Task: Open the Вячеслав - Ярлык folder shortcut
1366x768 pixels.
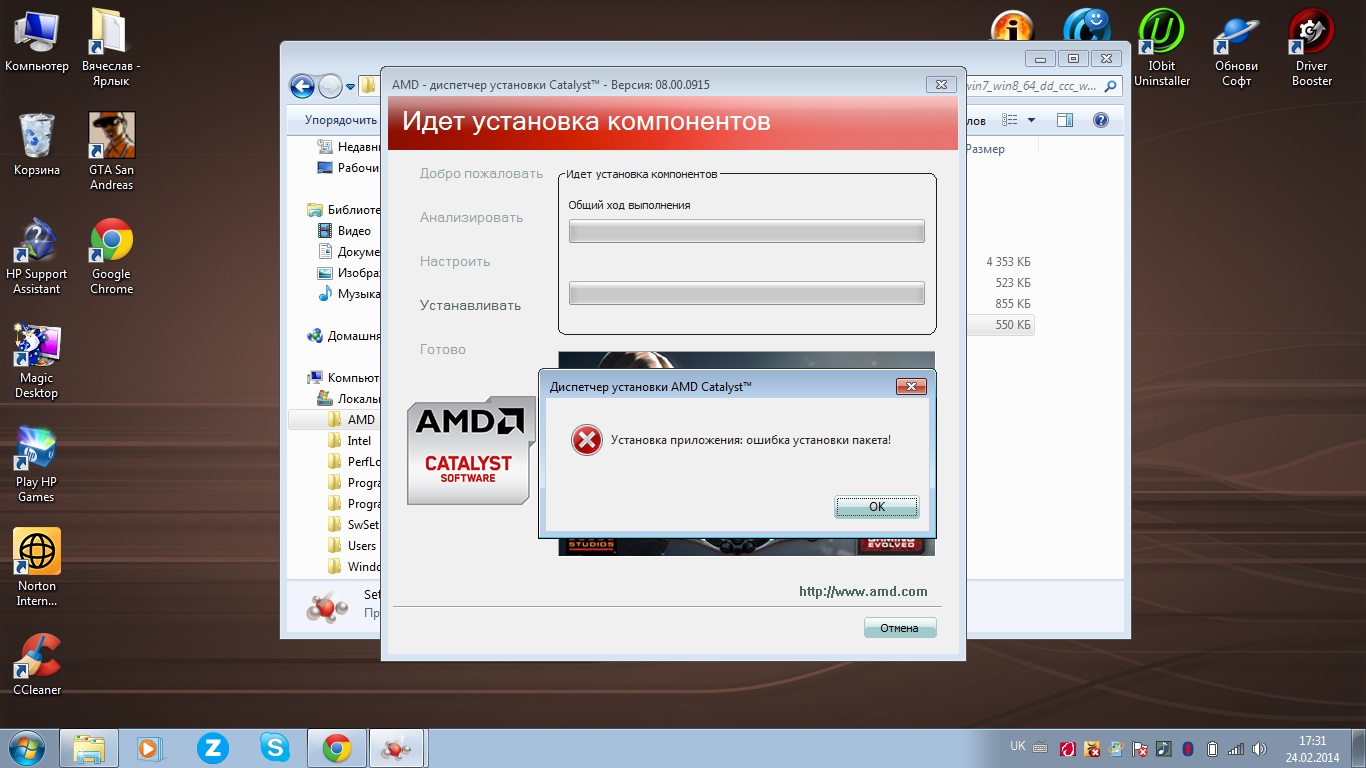Action: pos(111,48)
